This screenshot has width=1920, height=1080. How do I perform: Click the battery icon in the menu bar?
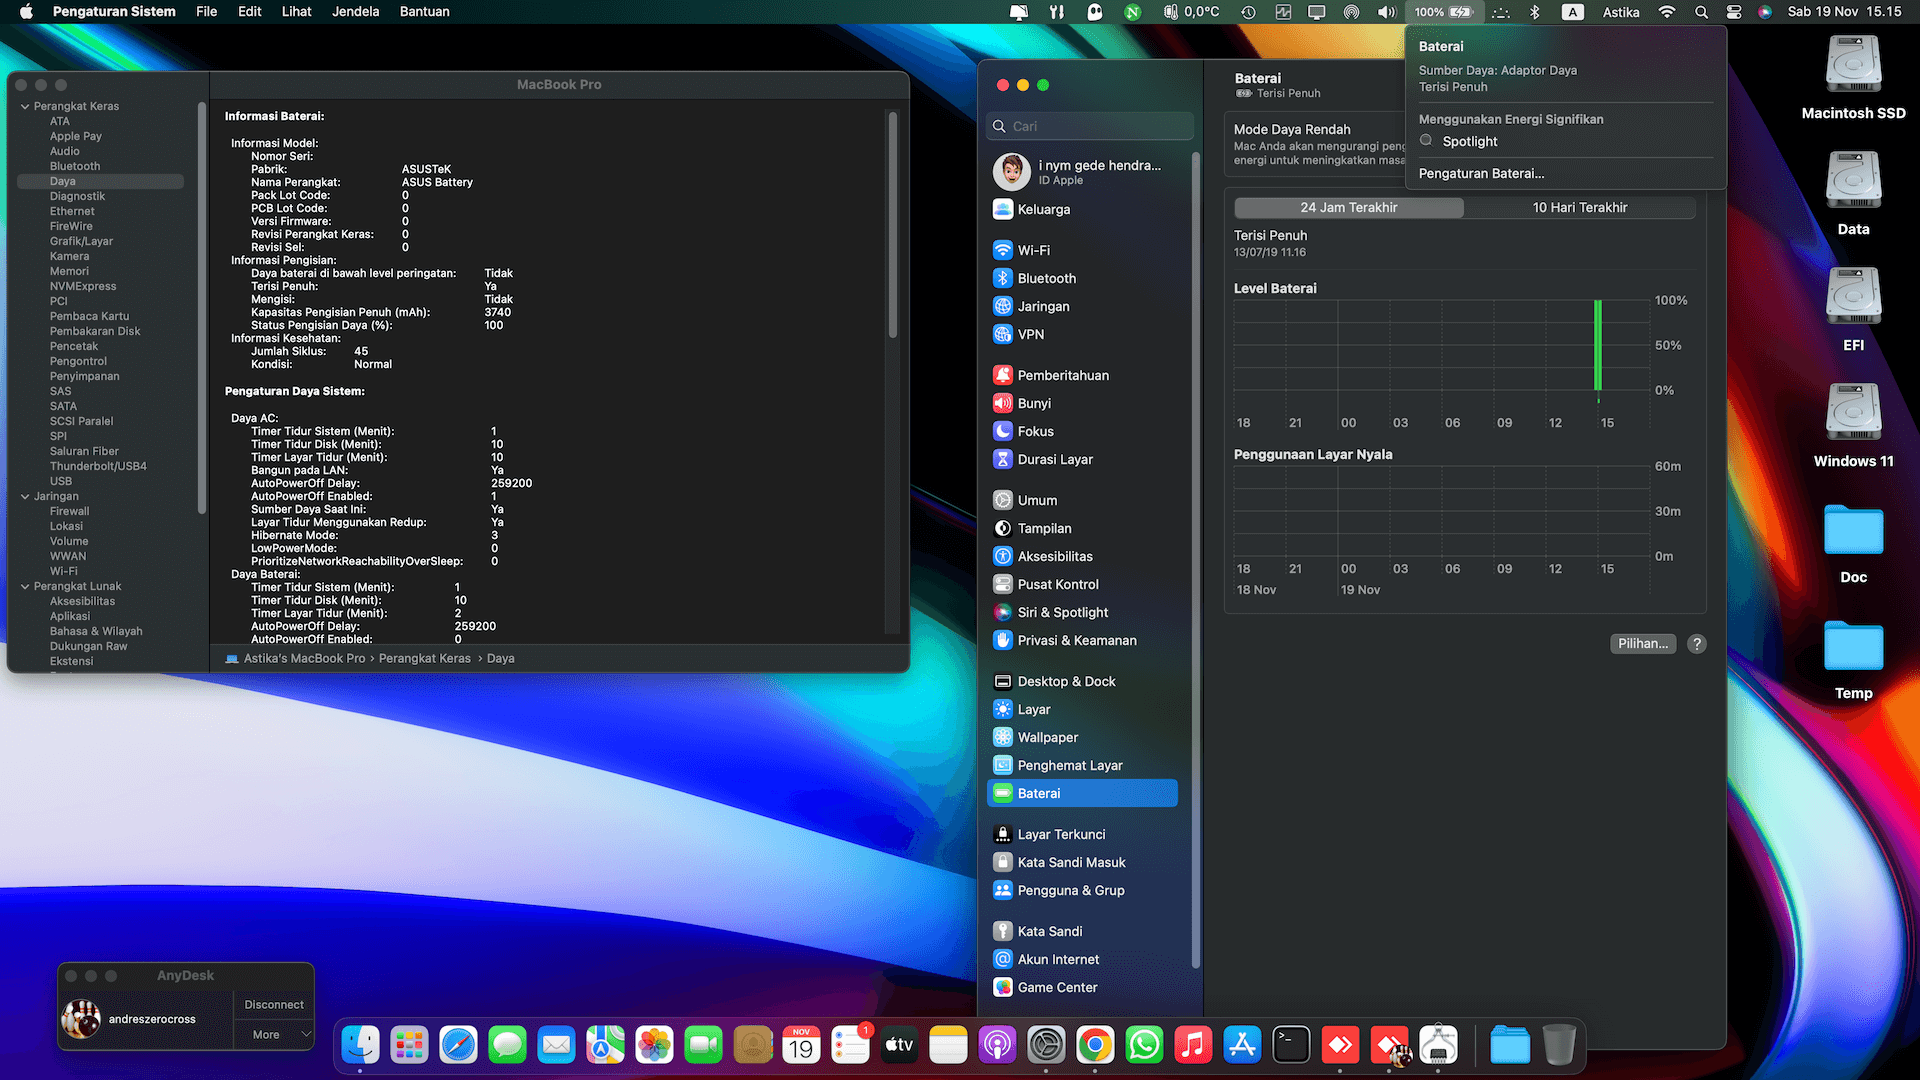[x=1442, y=12]
